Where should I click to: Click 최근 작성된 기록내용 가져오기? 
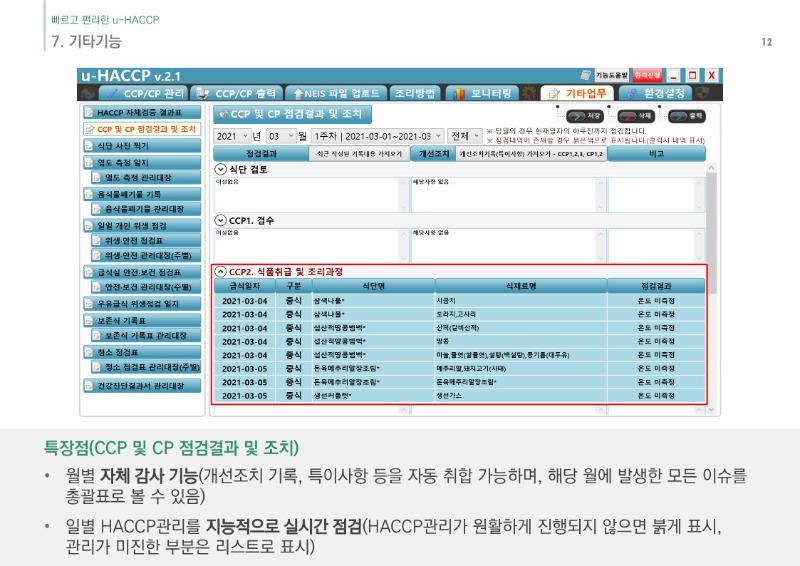(359, 154)
